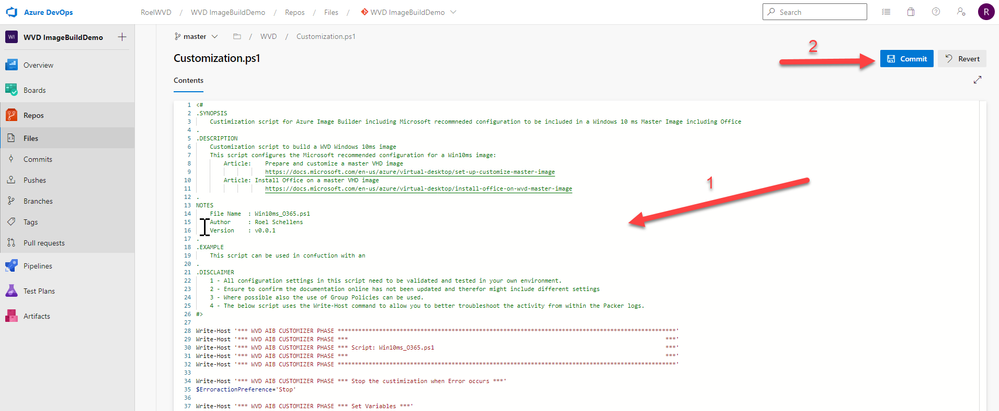Viewport: 999px width, 411px height.
Task: Click Customization.ps1 in the file path
Action: [x=326, y=36]
